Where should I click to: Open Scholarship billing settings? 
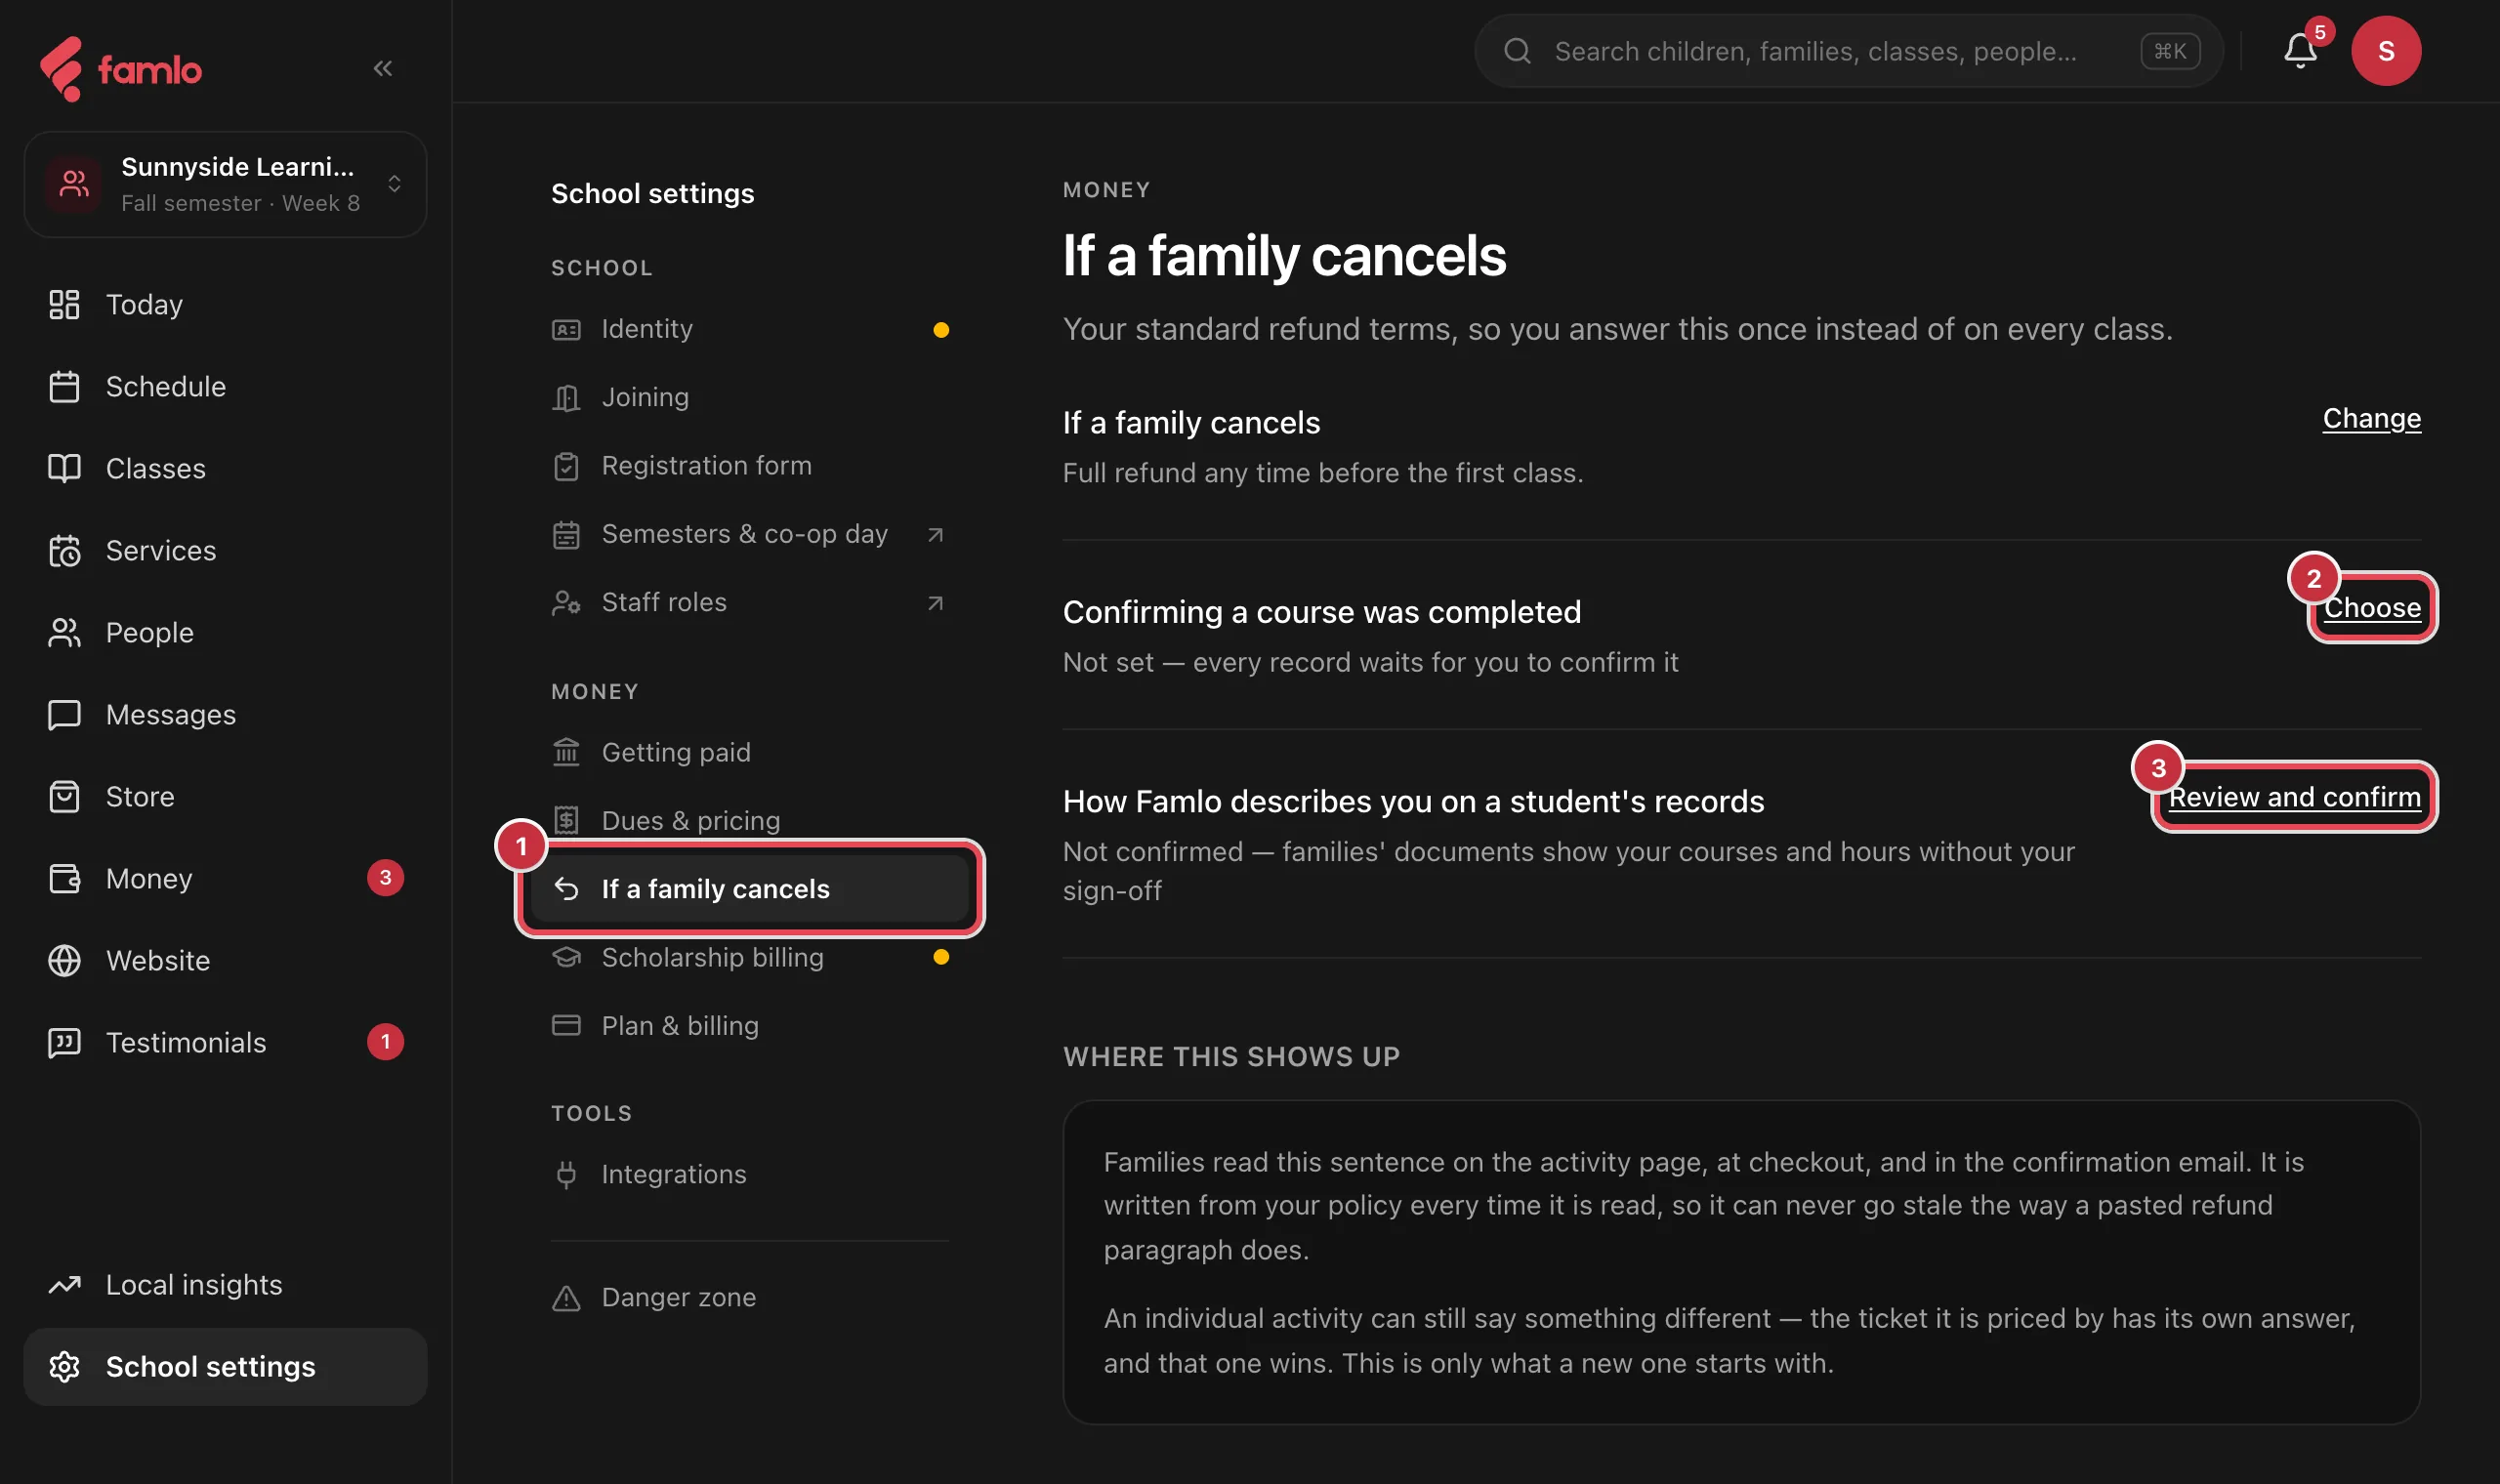click(x=750, y=957)
